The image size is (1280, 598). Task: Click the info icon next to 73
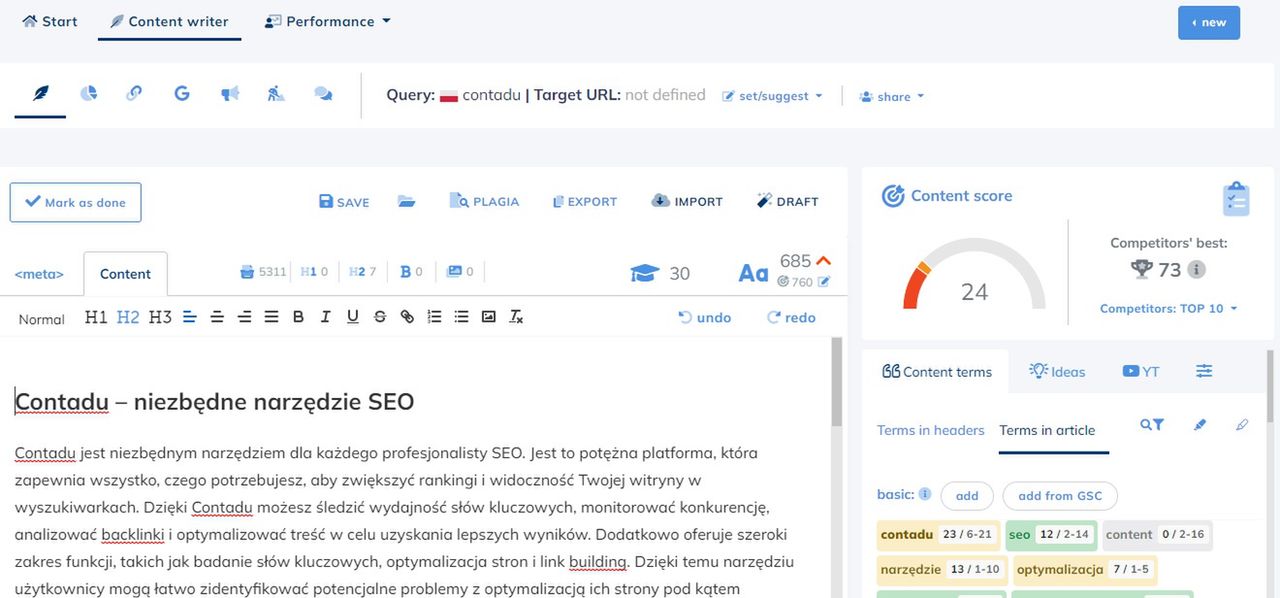(1196, 270)
